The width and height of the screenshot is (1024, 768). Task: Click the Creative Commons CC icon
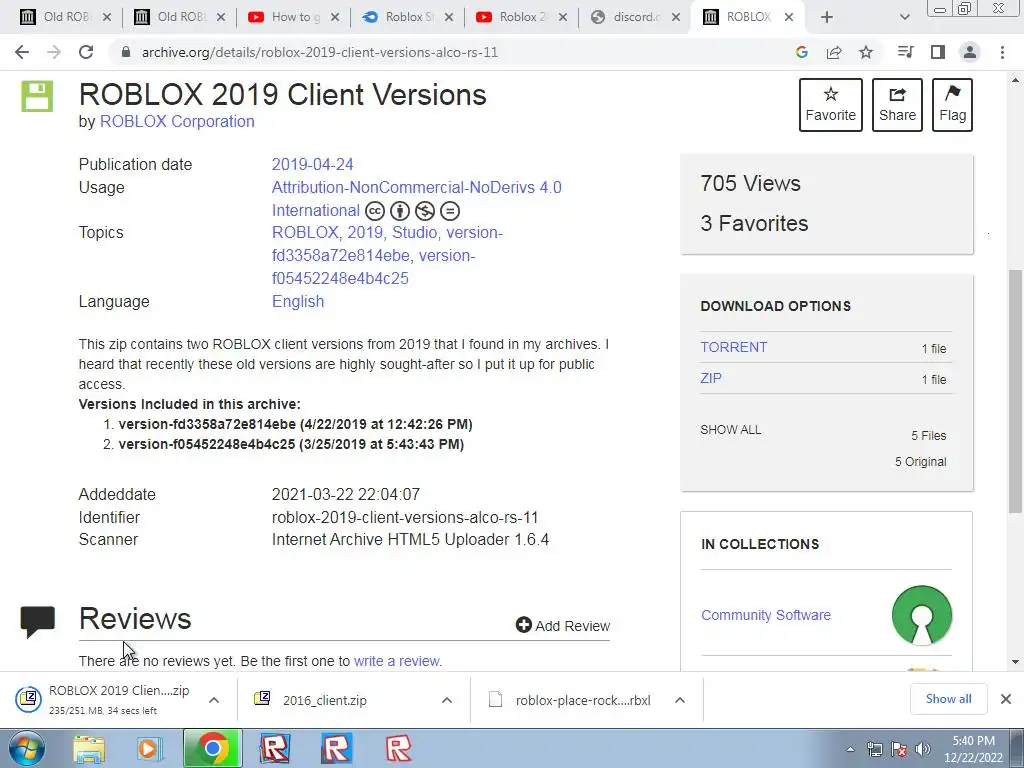[x=375, y=211]
